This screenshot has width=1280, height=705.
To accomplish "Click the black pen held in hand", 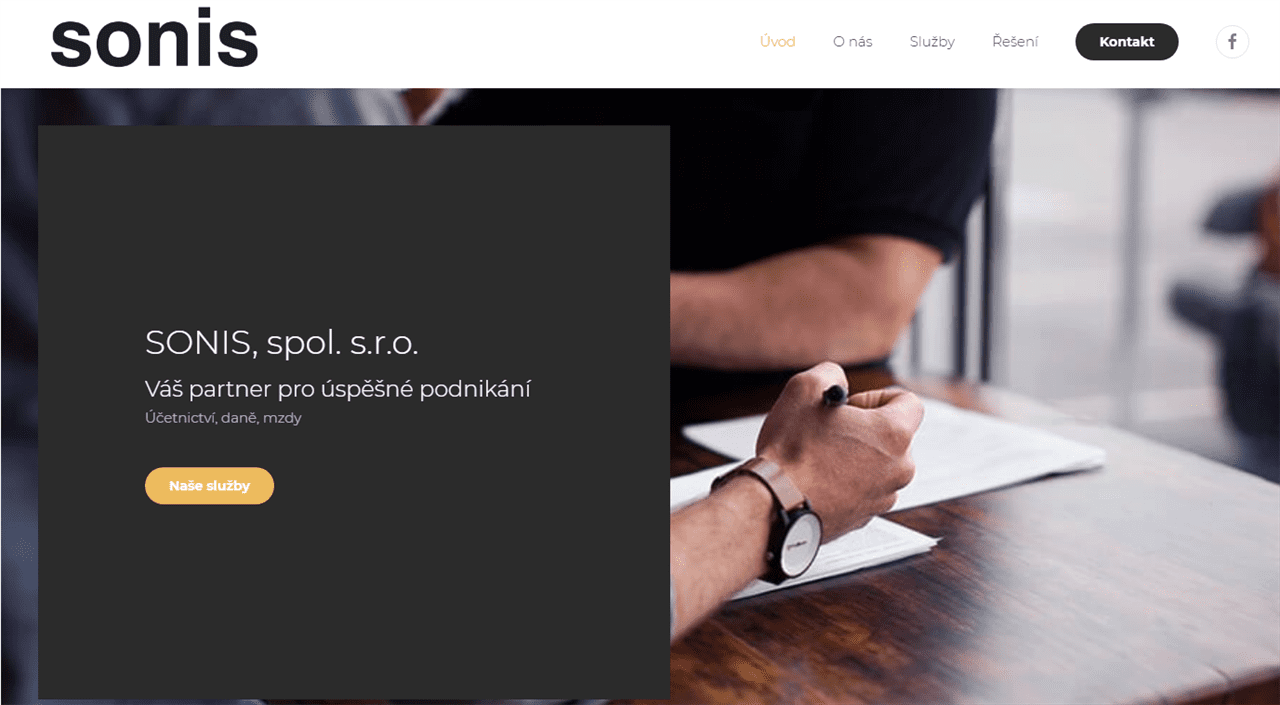I will pyautogui.click(x=835, y=393).
